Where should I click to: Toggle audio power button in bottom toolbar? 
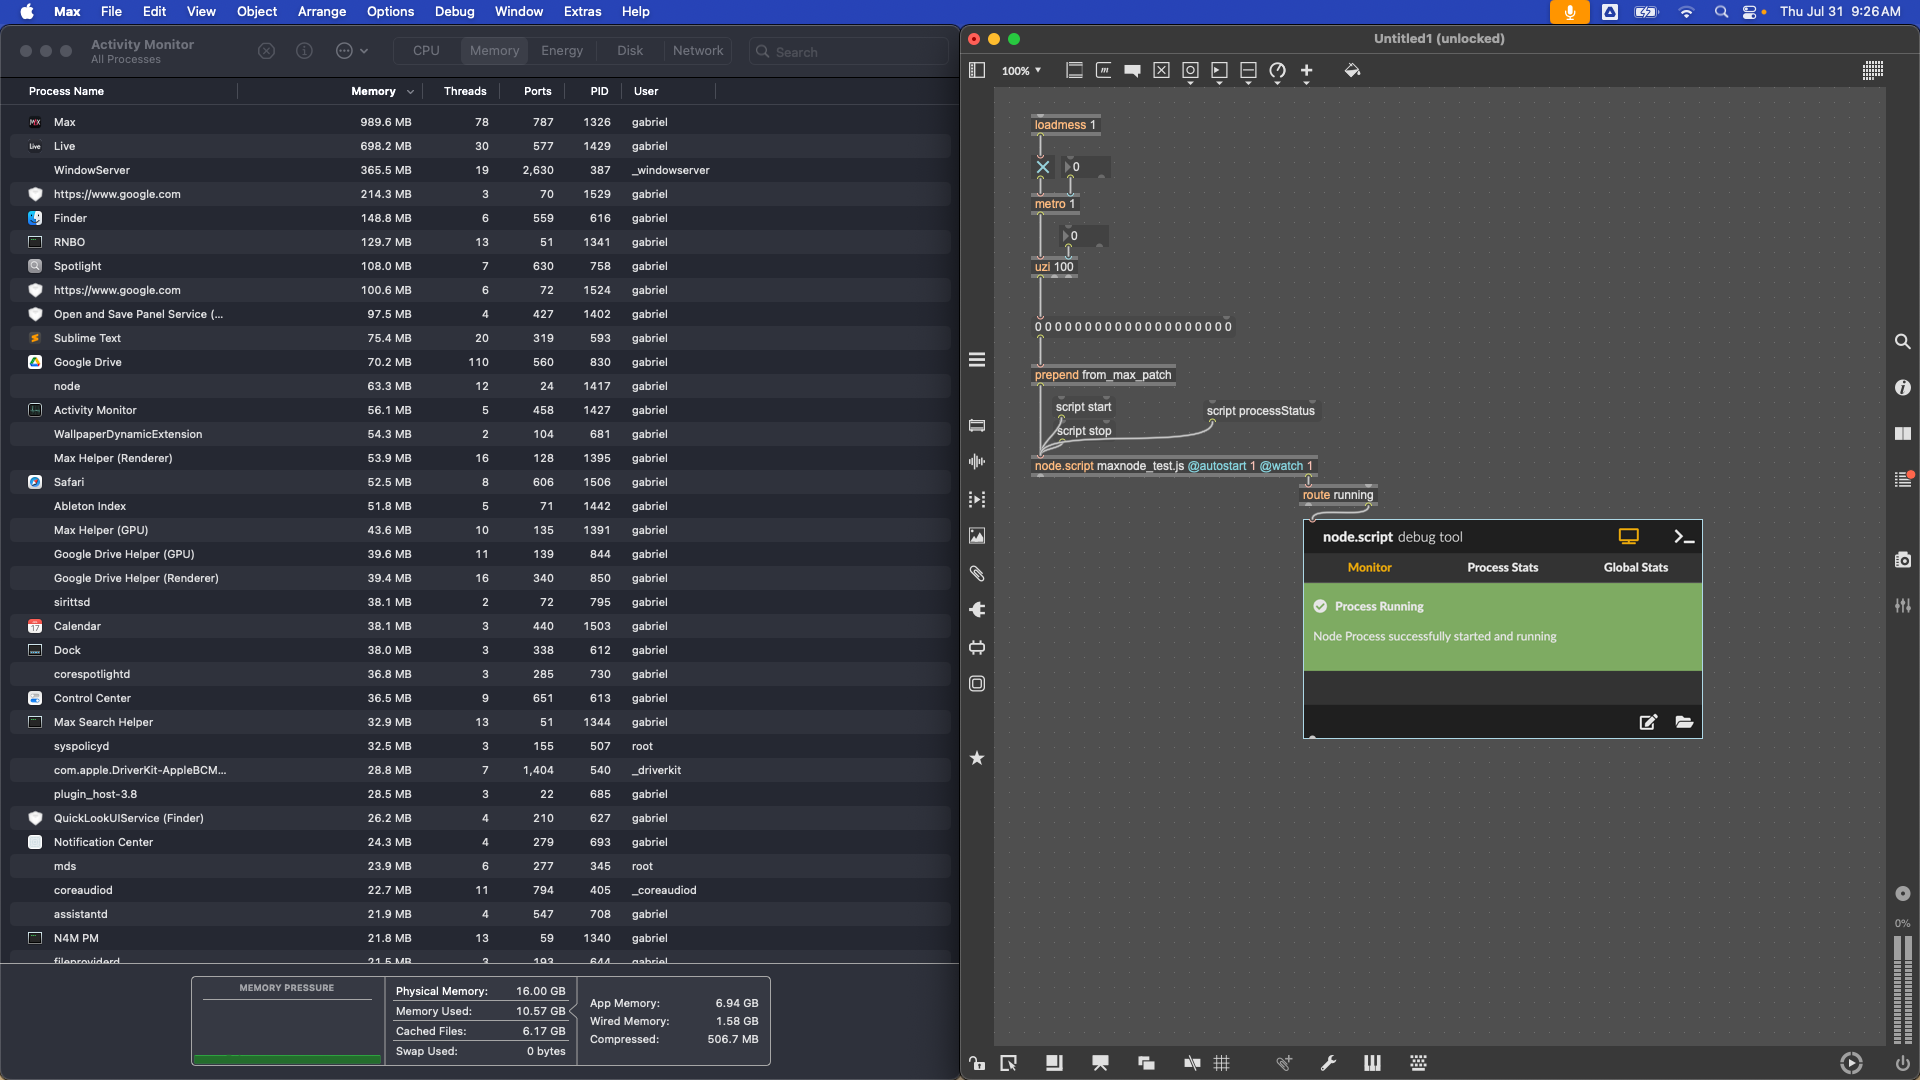1902,1063
